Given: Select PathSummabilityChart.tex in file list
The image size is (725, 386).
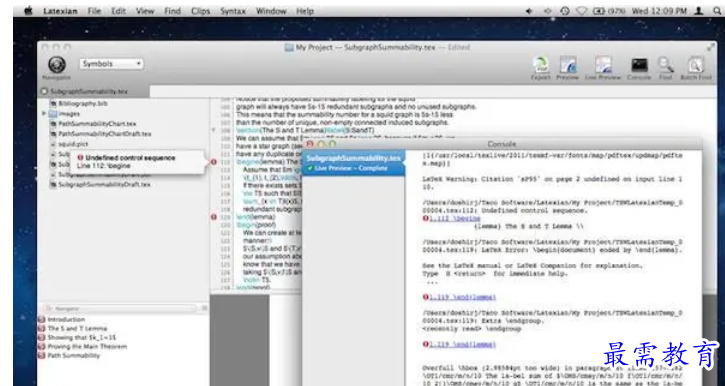Looking at the screenshot, I should [x=97, y=124].
